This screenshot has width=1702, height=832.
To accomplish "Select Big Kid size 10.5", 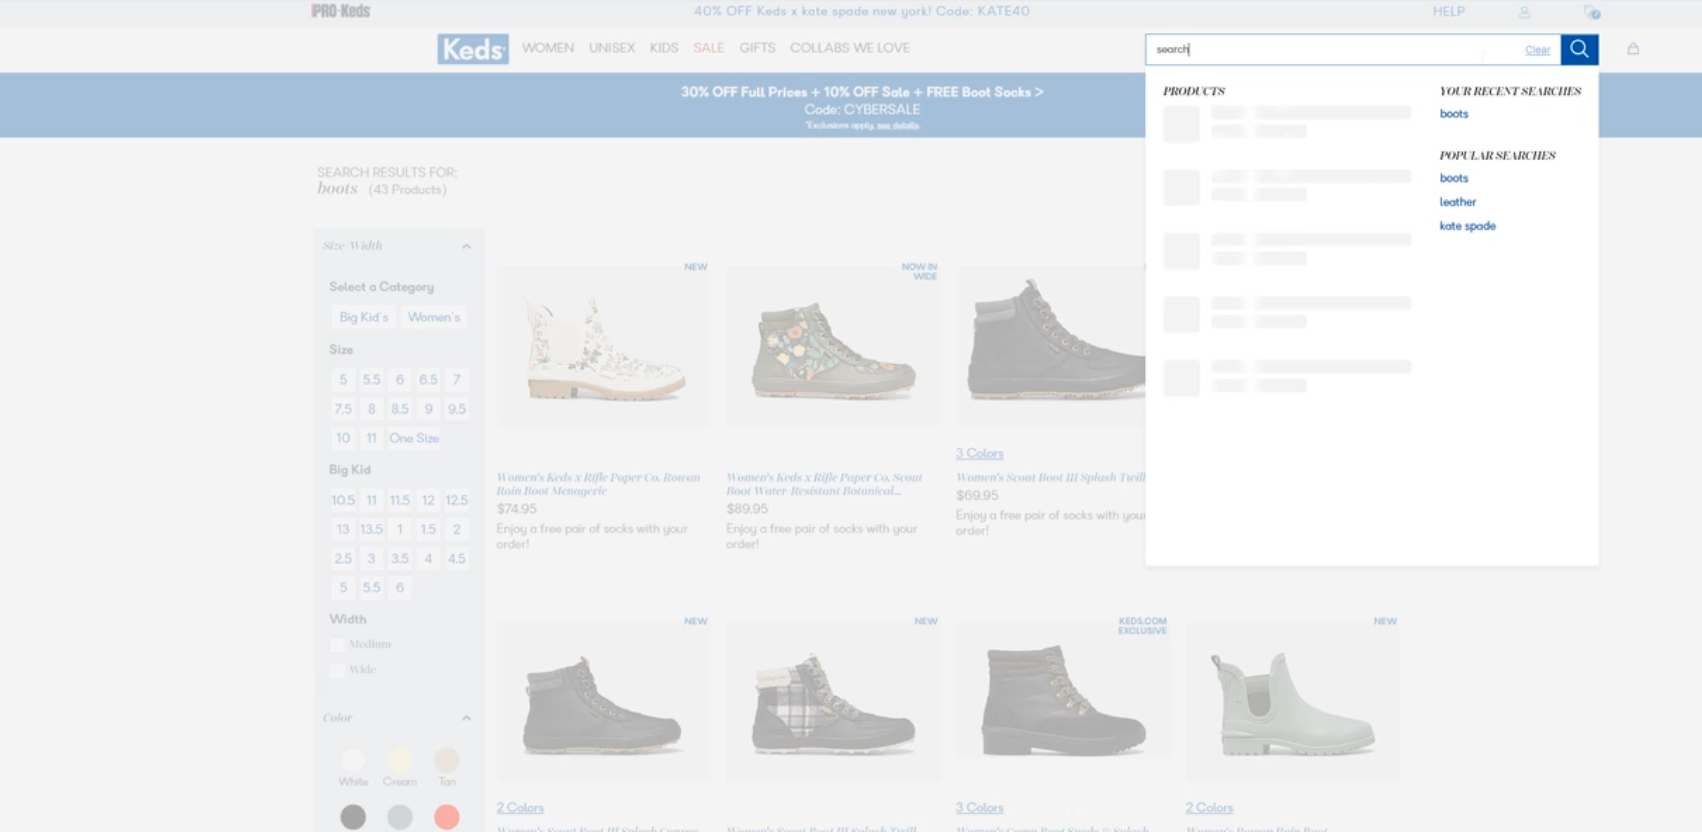I will click(343, 500).
